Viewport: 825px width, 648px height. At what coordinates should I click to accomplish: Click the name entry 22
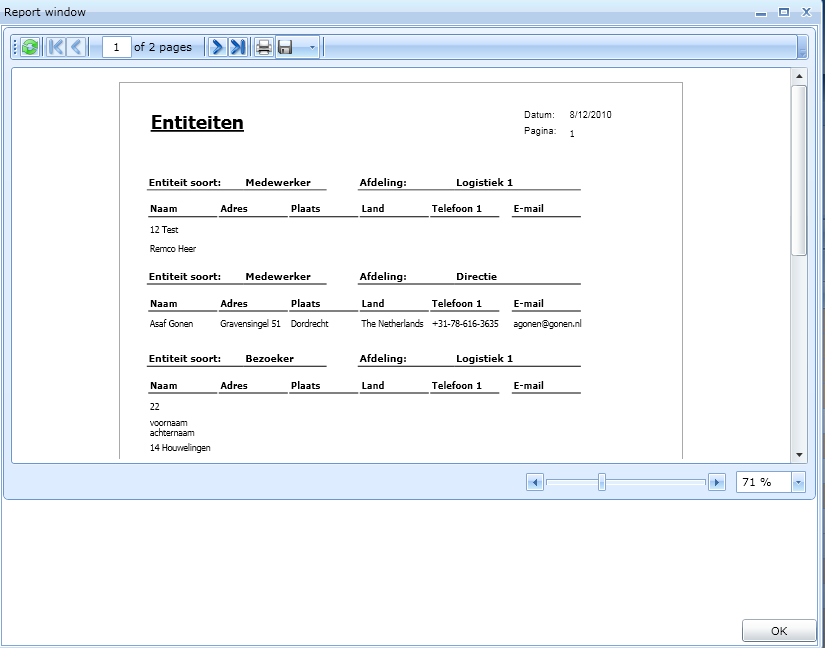pos(155,407)
